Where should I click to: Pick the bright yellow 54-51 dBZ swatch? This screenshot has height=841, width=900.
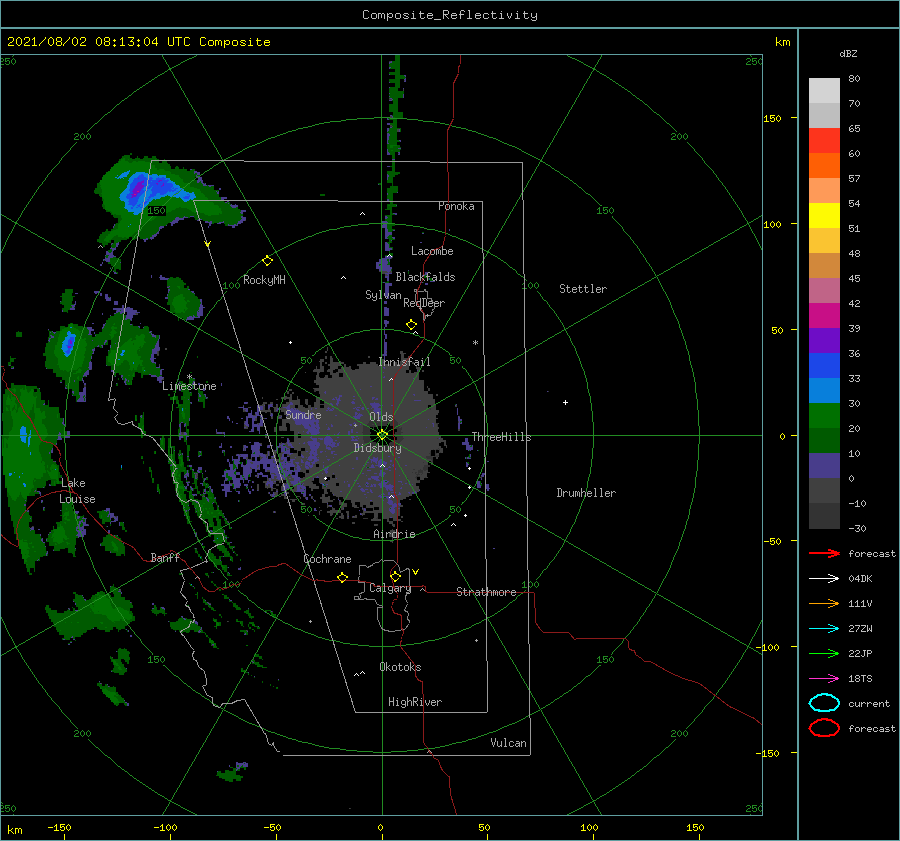coord(824,216)
